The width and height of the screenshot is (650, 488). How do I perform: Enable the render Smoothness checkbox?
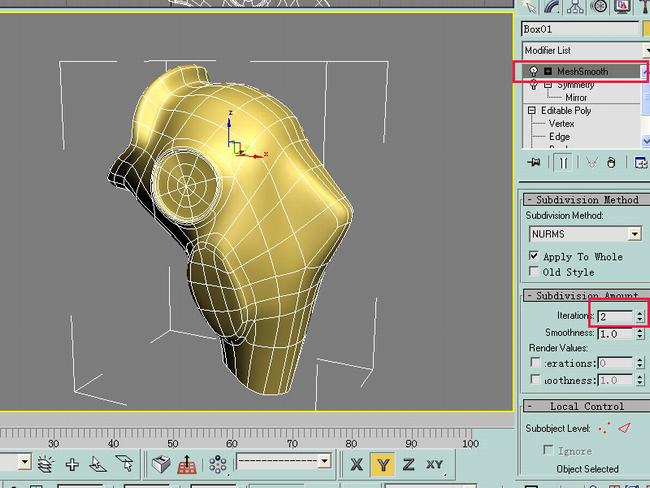click(x=535, y=379)
